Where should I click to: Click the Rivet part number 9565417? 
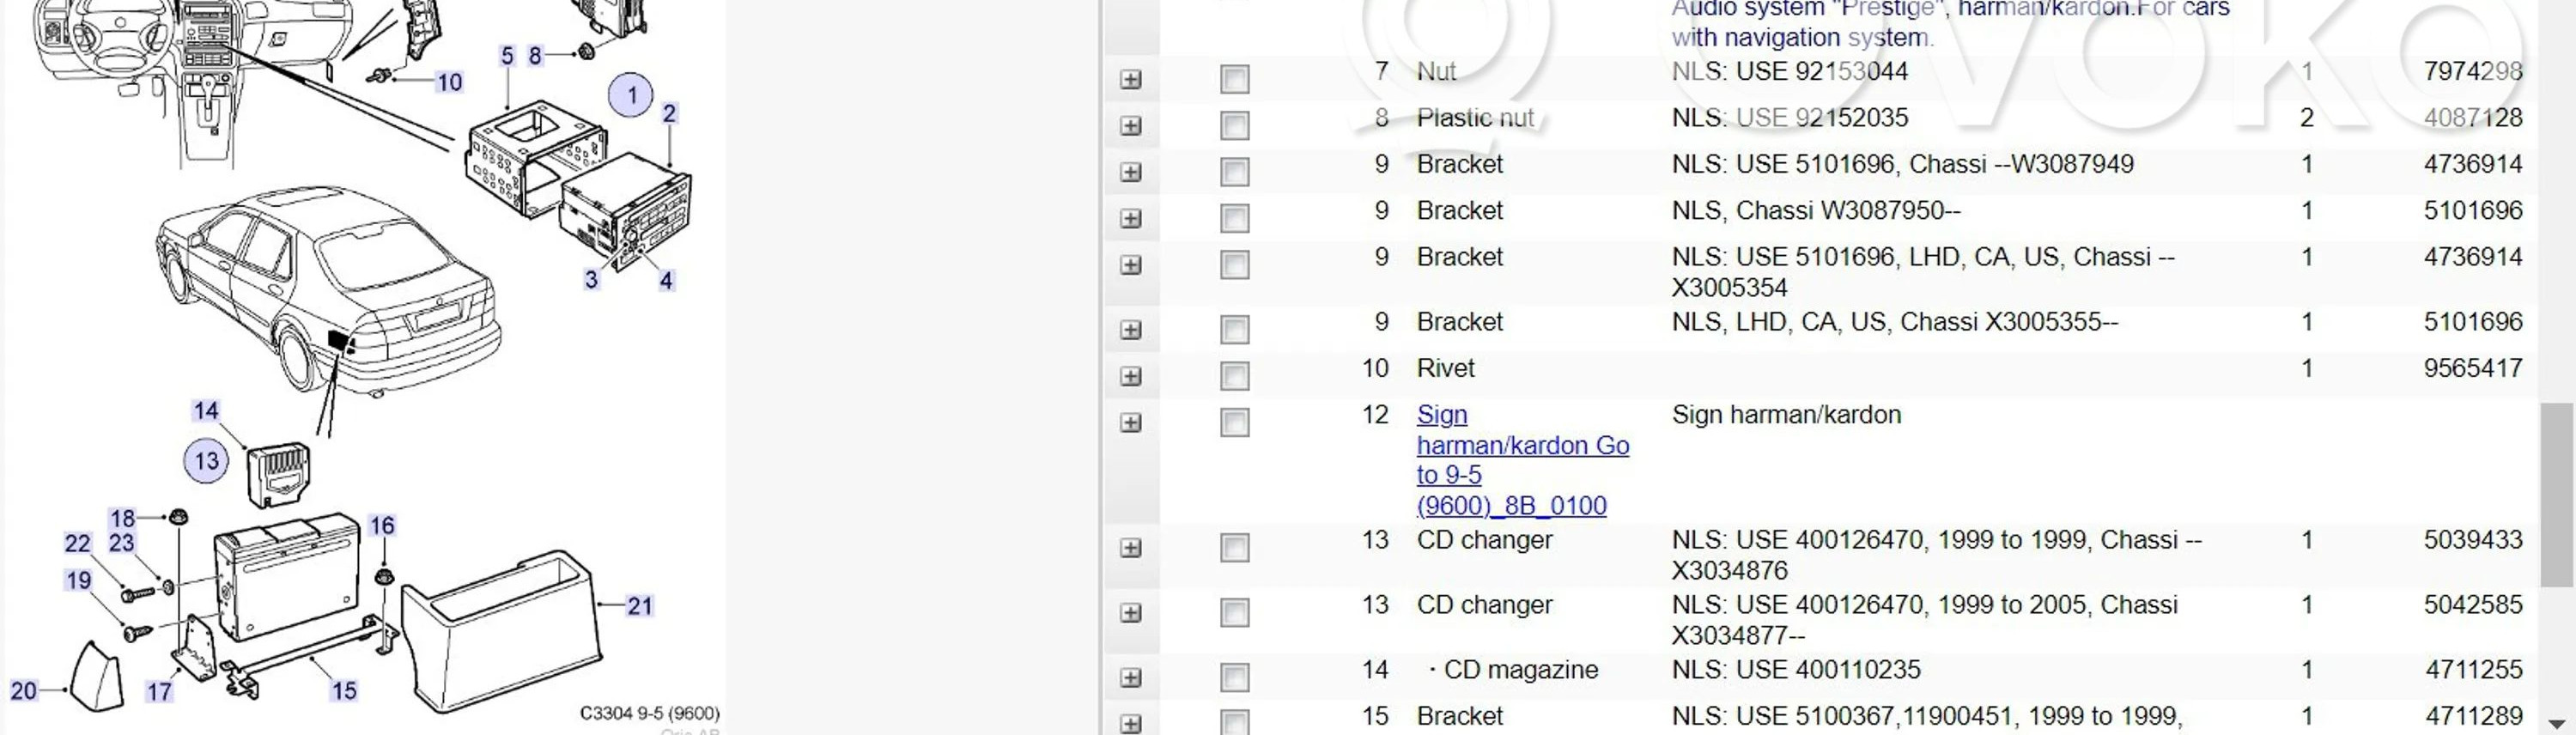coord(2472,368)
